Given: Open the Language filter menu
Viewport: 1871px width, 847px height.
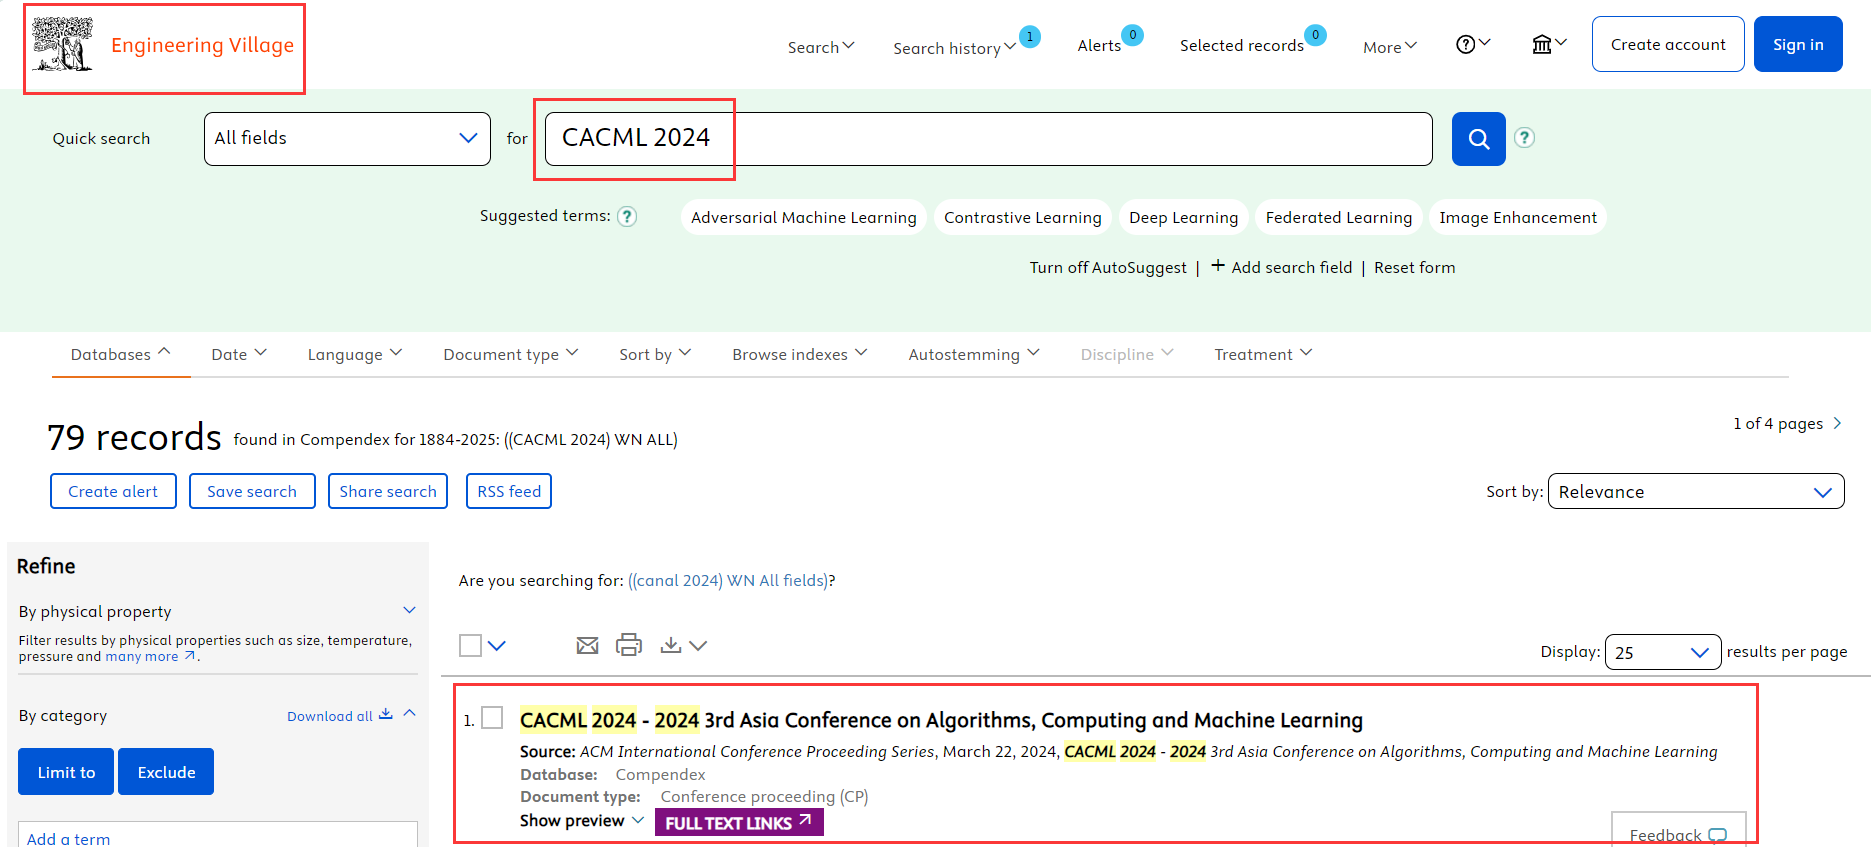Looking at the screenshot, I should click(x=355, y=354).
